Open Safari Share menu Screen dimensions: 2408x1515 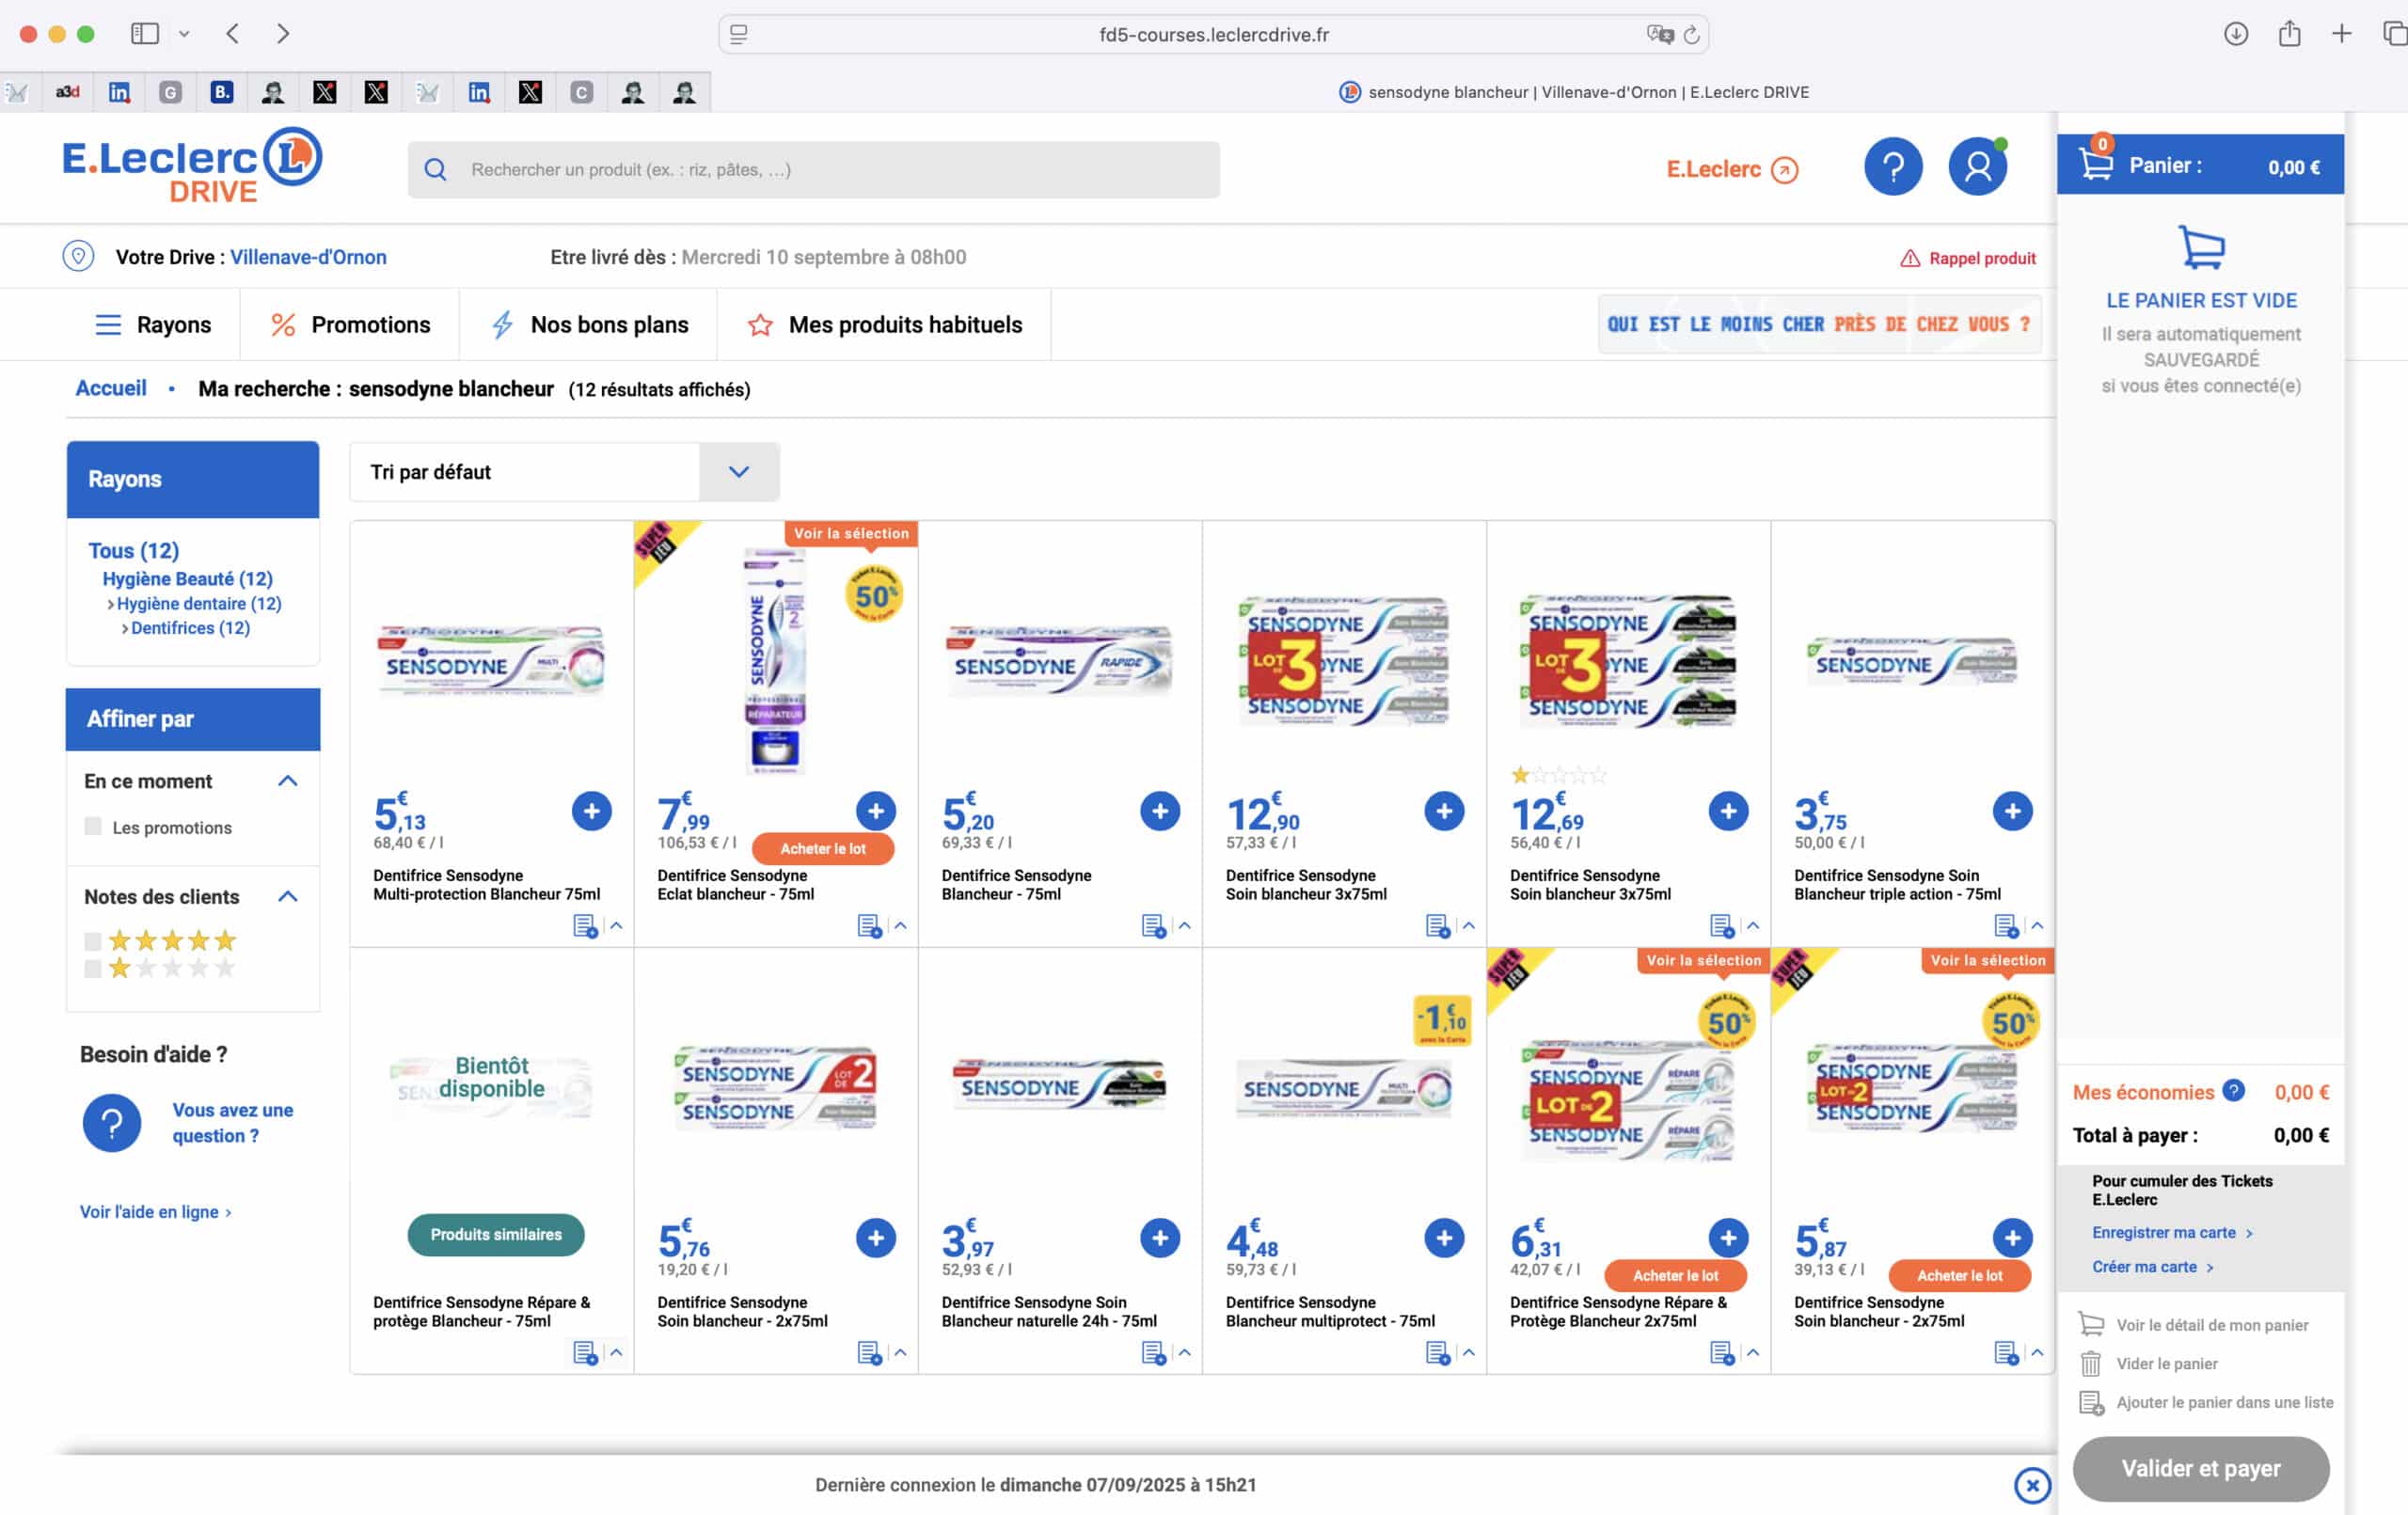(2289, 34)
